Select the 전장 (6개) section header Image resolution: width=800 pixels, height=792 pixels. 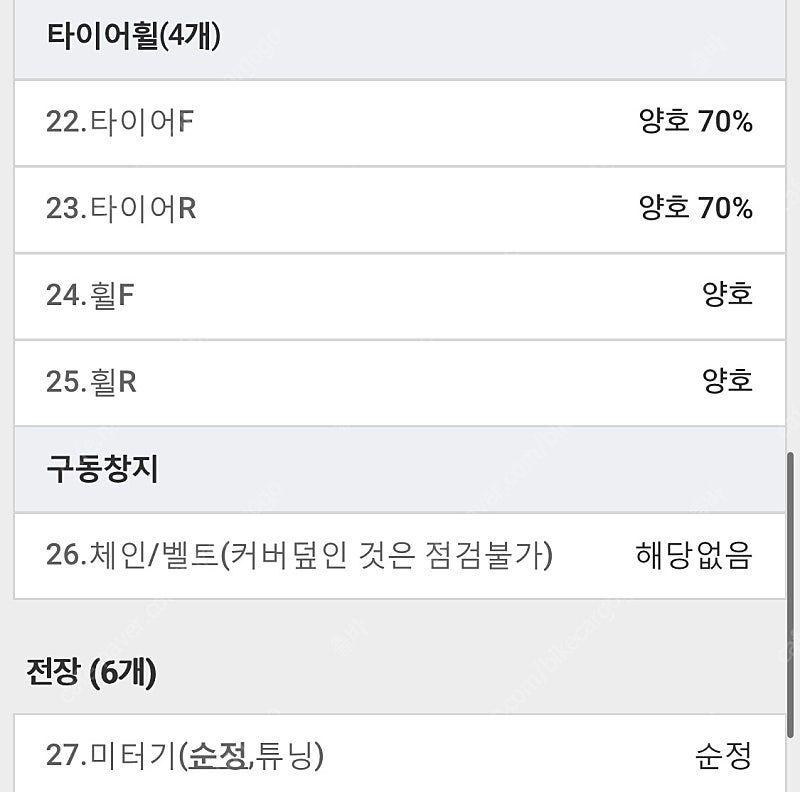click(x=91, y=673)
